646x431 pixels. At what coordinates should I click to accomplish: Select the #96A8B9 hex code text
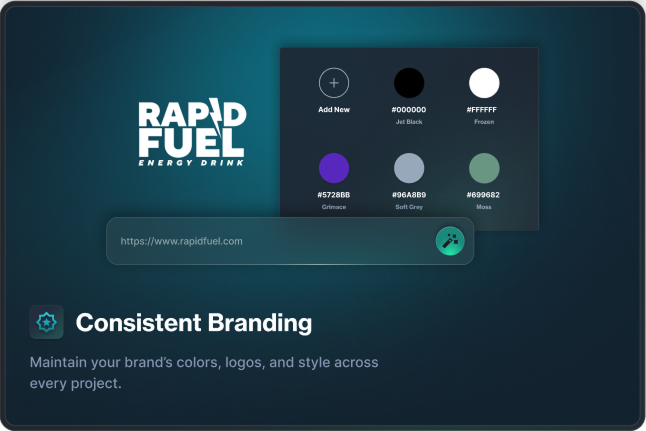coord(409,194)
